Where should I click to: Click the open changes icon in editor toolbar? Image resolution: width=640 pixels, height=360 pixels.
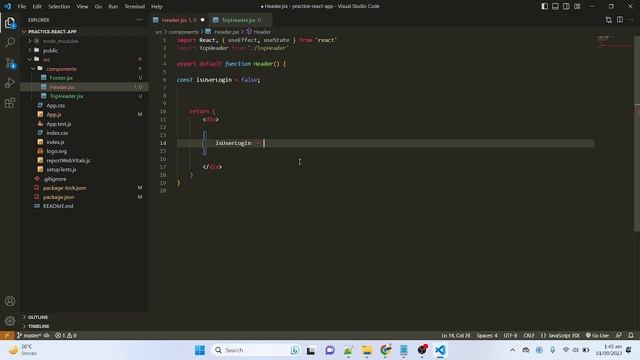[x=609, y=20]
